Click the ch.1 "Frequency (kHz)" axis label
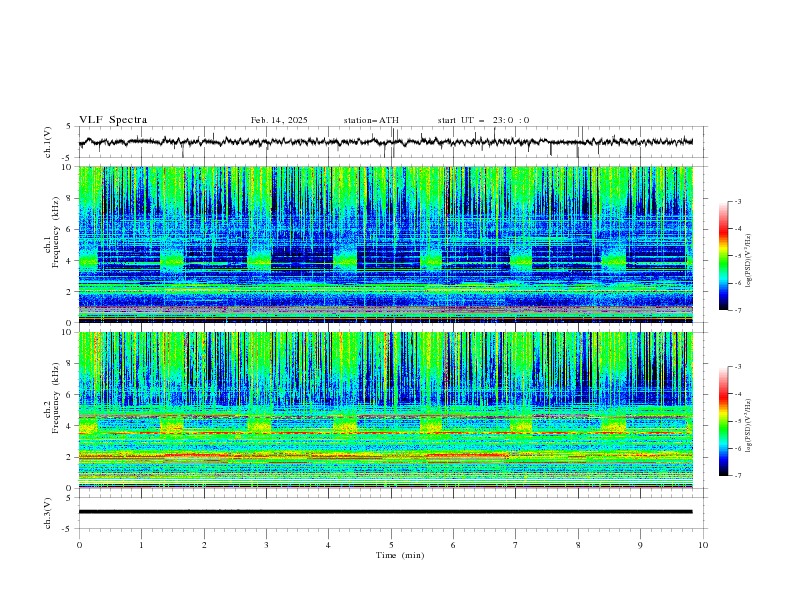 (x=56, y=230)
